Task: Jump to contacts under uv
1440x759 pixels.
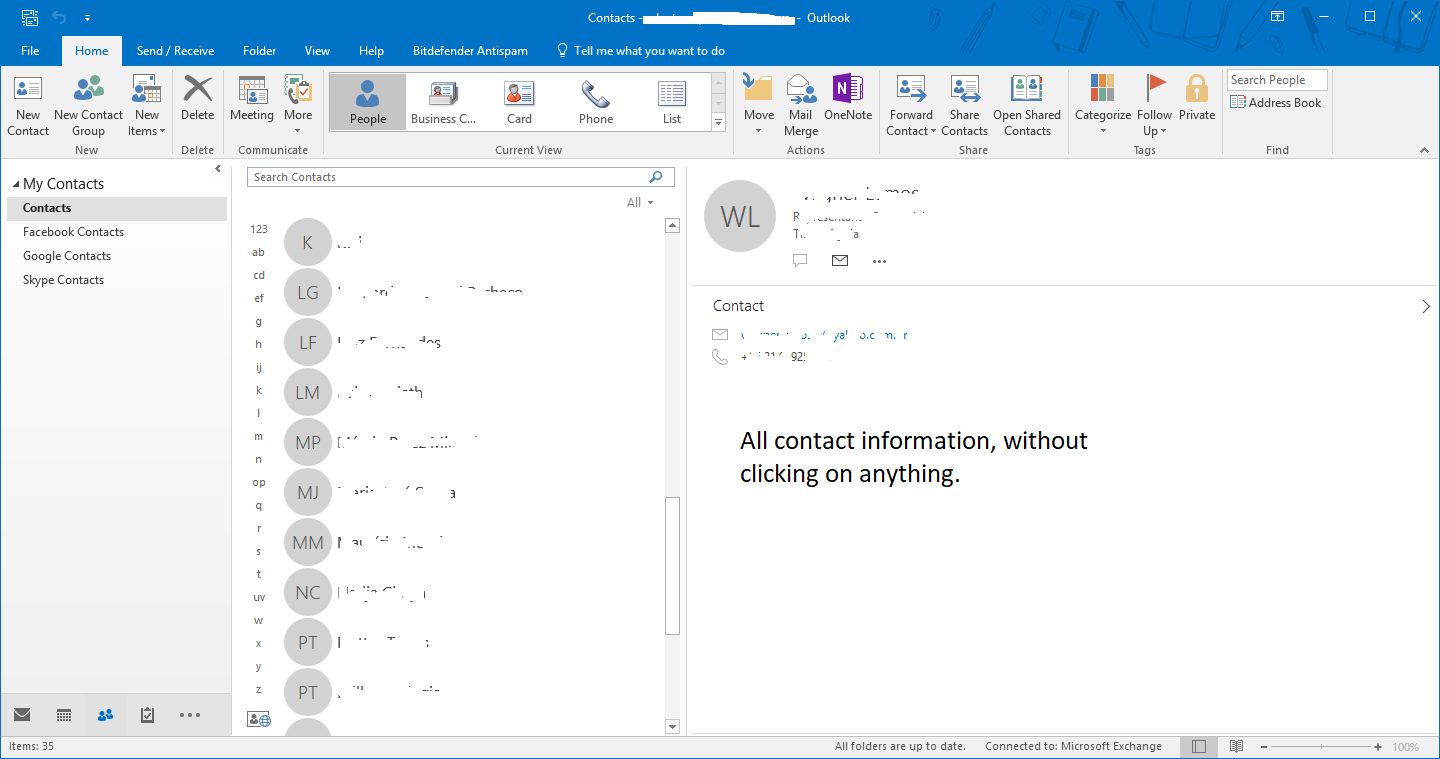Action: (259, 598)
